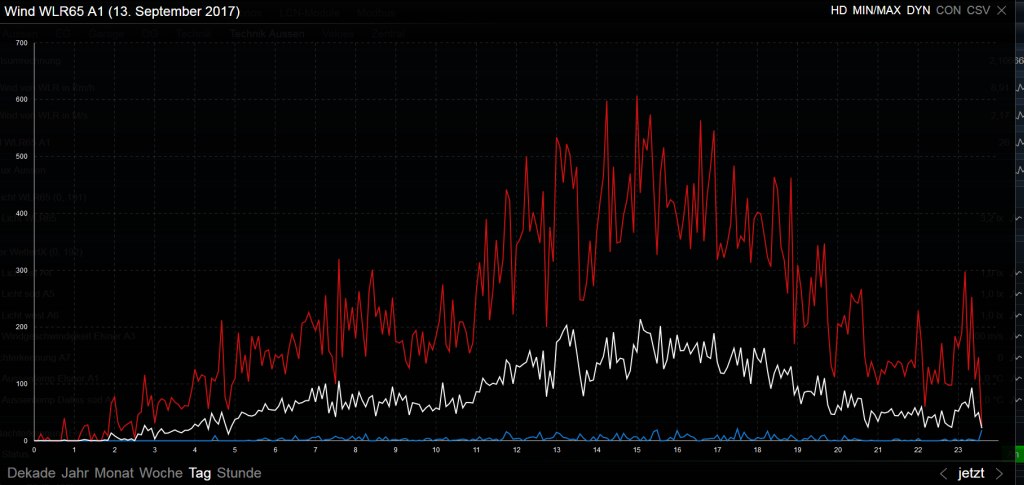The width and height of the screenshot is (1024, 485).
Task: Enable the CON option
Action: tap(948, 10)
